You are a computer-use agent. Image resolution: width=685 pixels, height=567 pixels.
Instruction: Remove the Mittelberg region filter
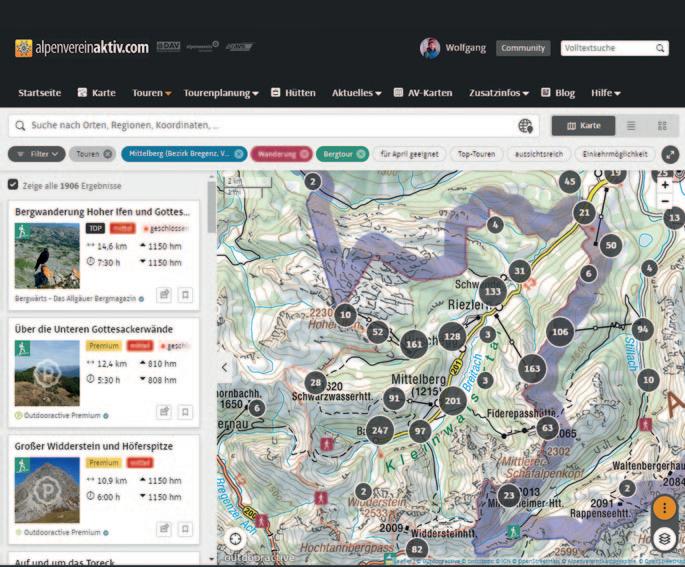(239, 154)
